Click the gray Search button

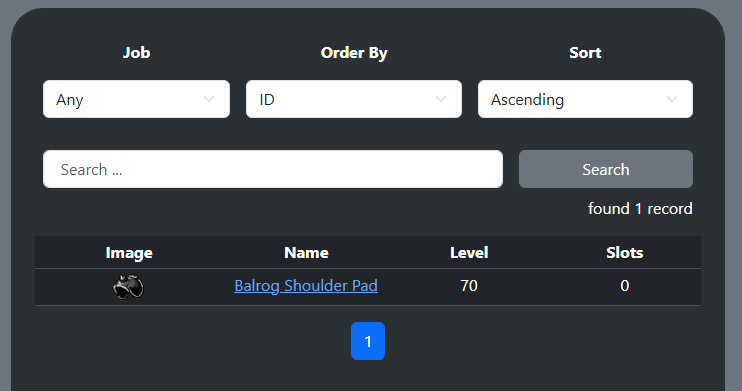(606, 169)
